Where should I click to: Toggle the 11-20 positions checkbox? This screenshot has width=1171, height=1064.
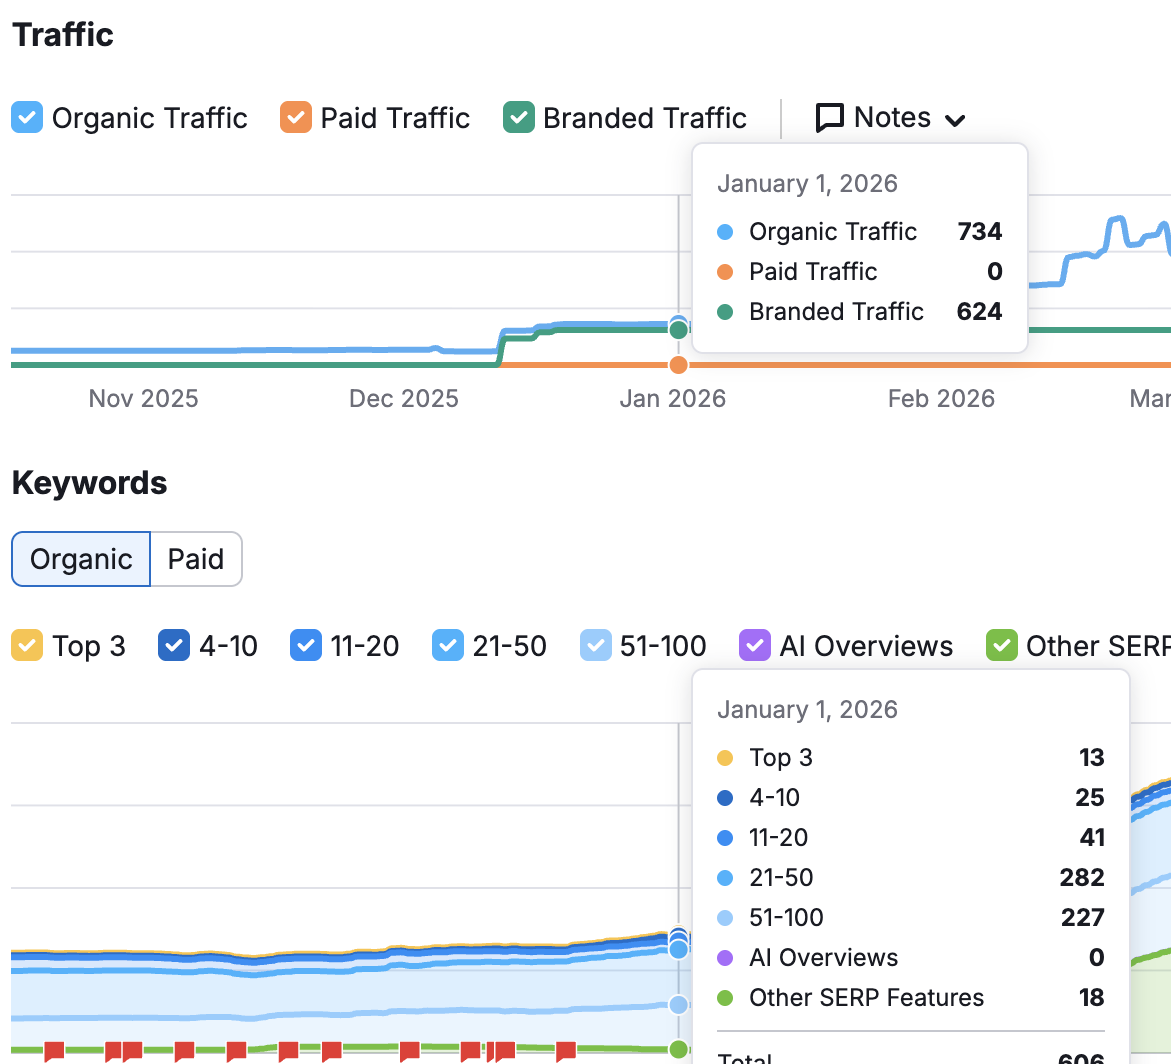coord(305,646)
